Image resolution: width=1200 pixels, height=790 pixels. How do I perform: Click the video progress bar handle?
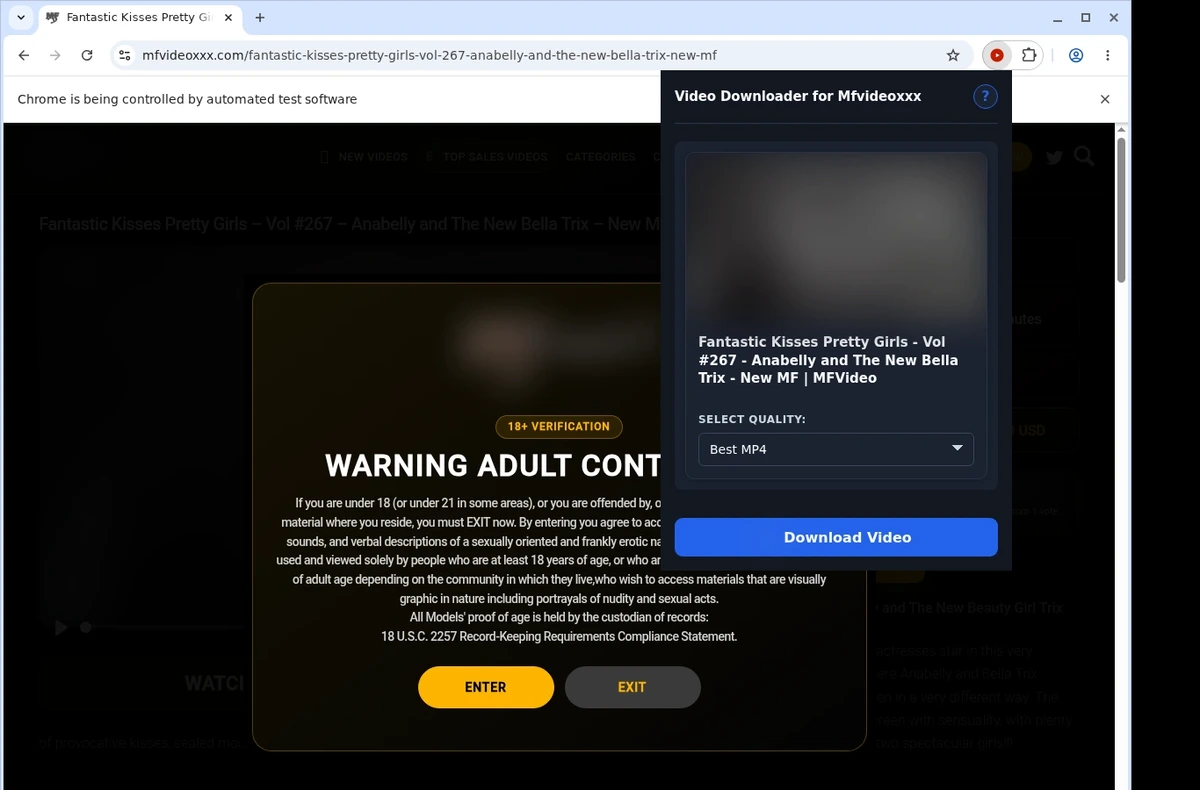coord(86,627)
